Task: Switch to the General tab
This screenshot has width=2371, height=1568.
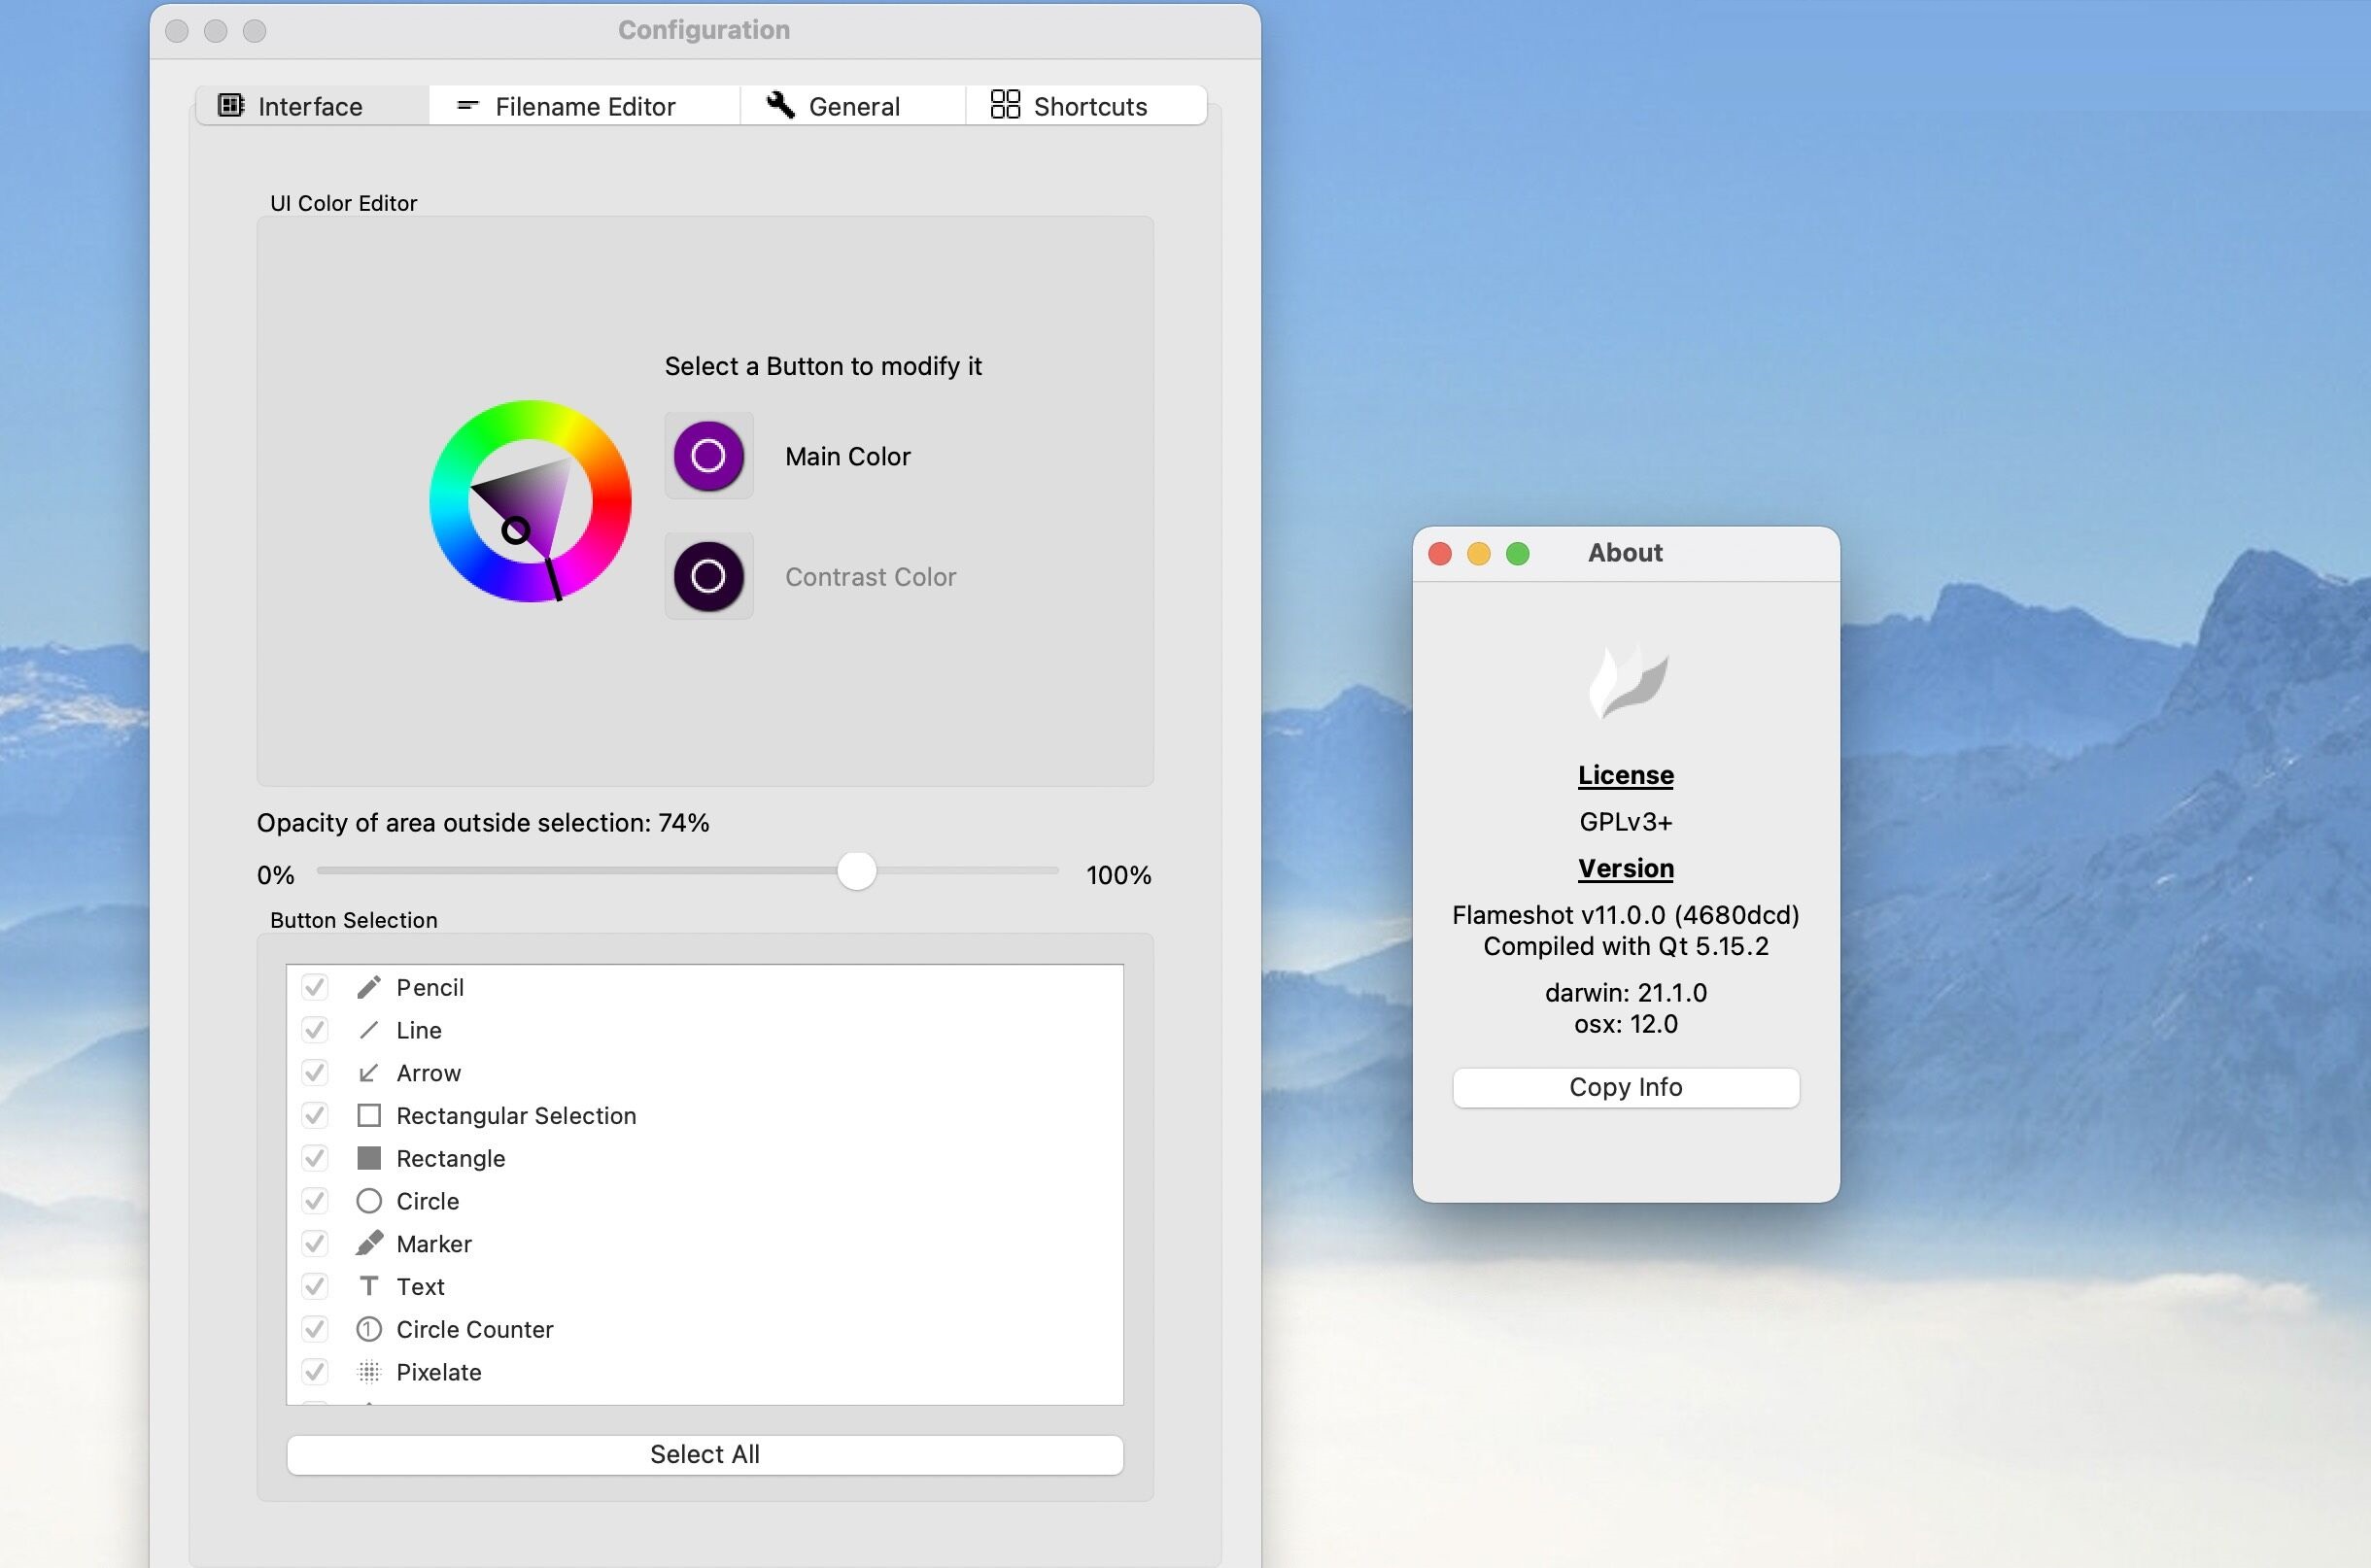Action: point(831,105)
